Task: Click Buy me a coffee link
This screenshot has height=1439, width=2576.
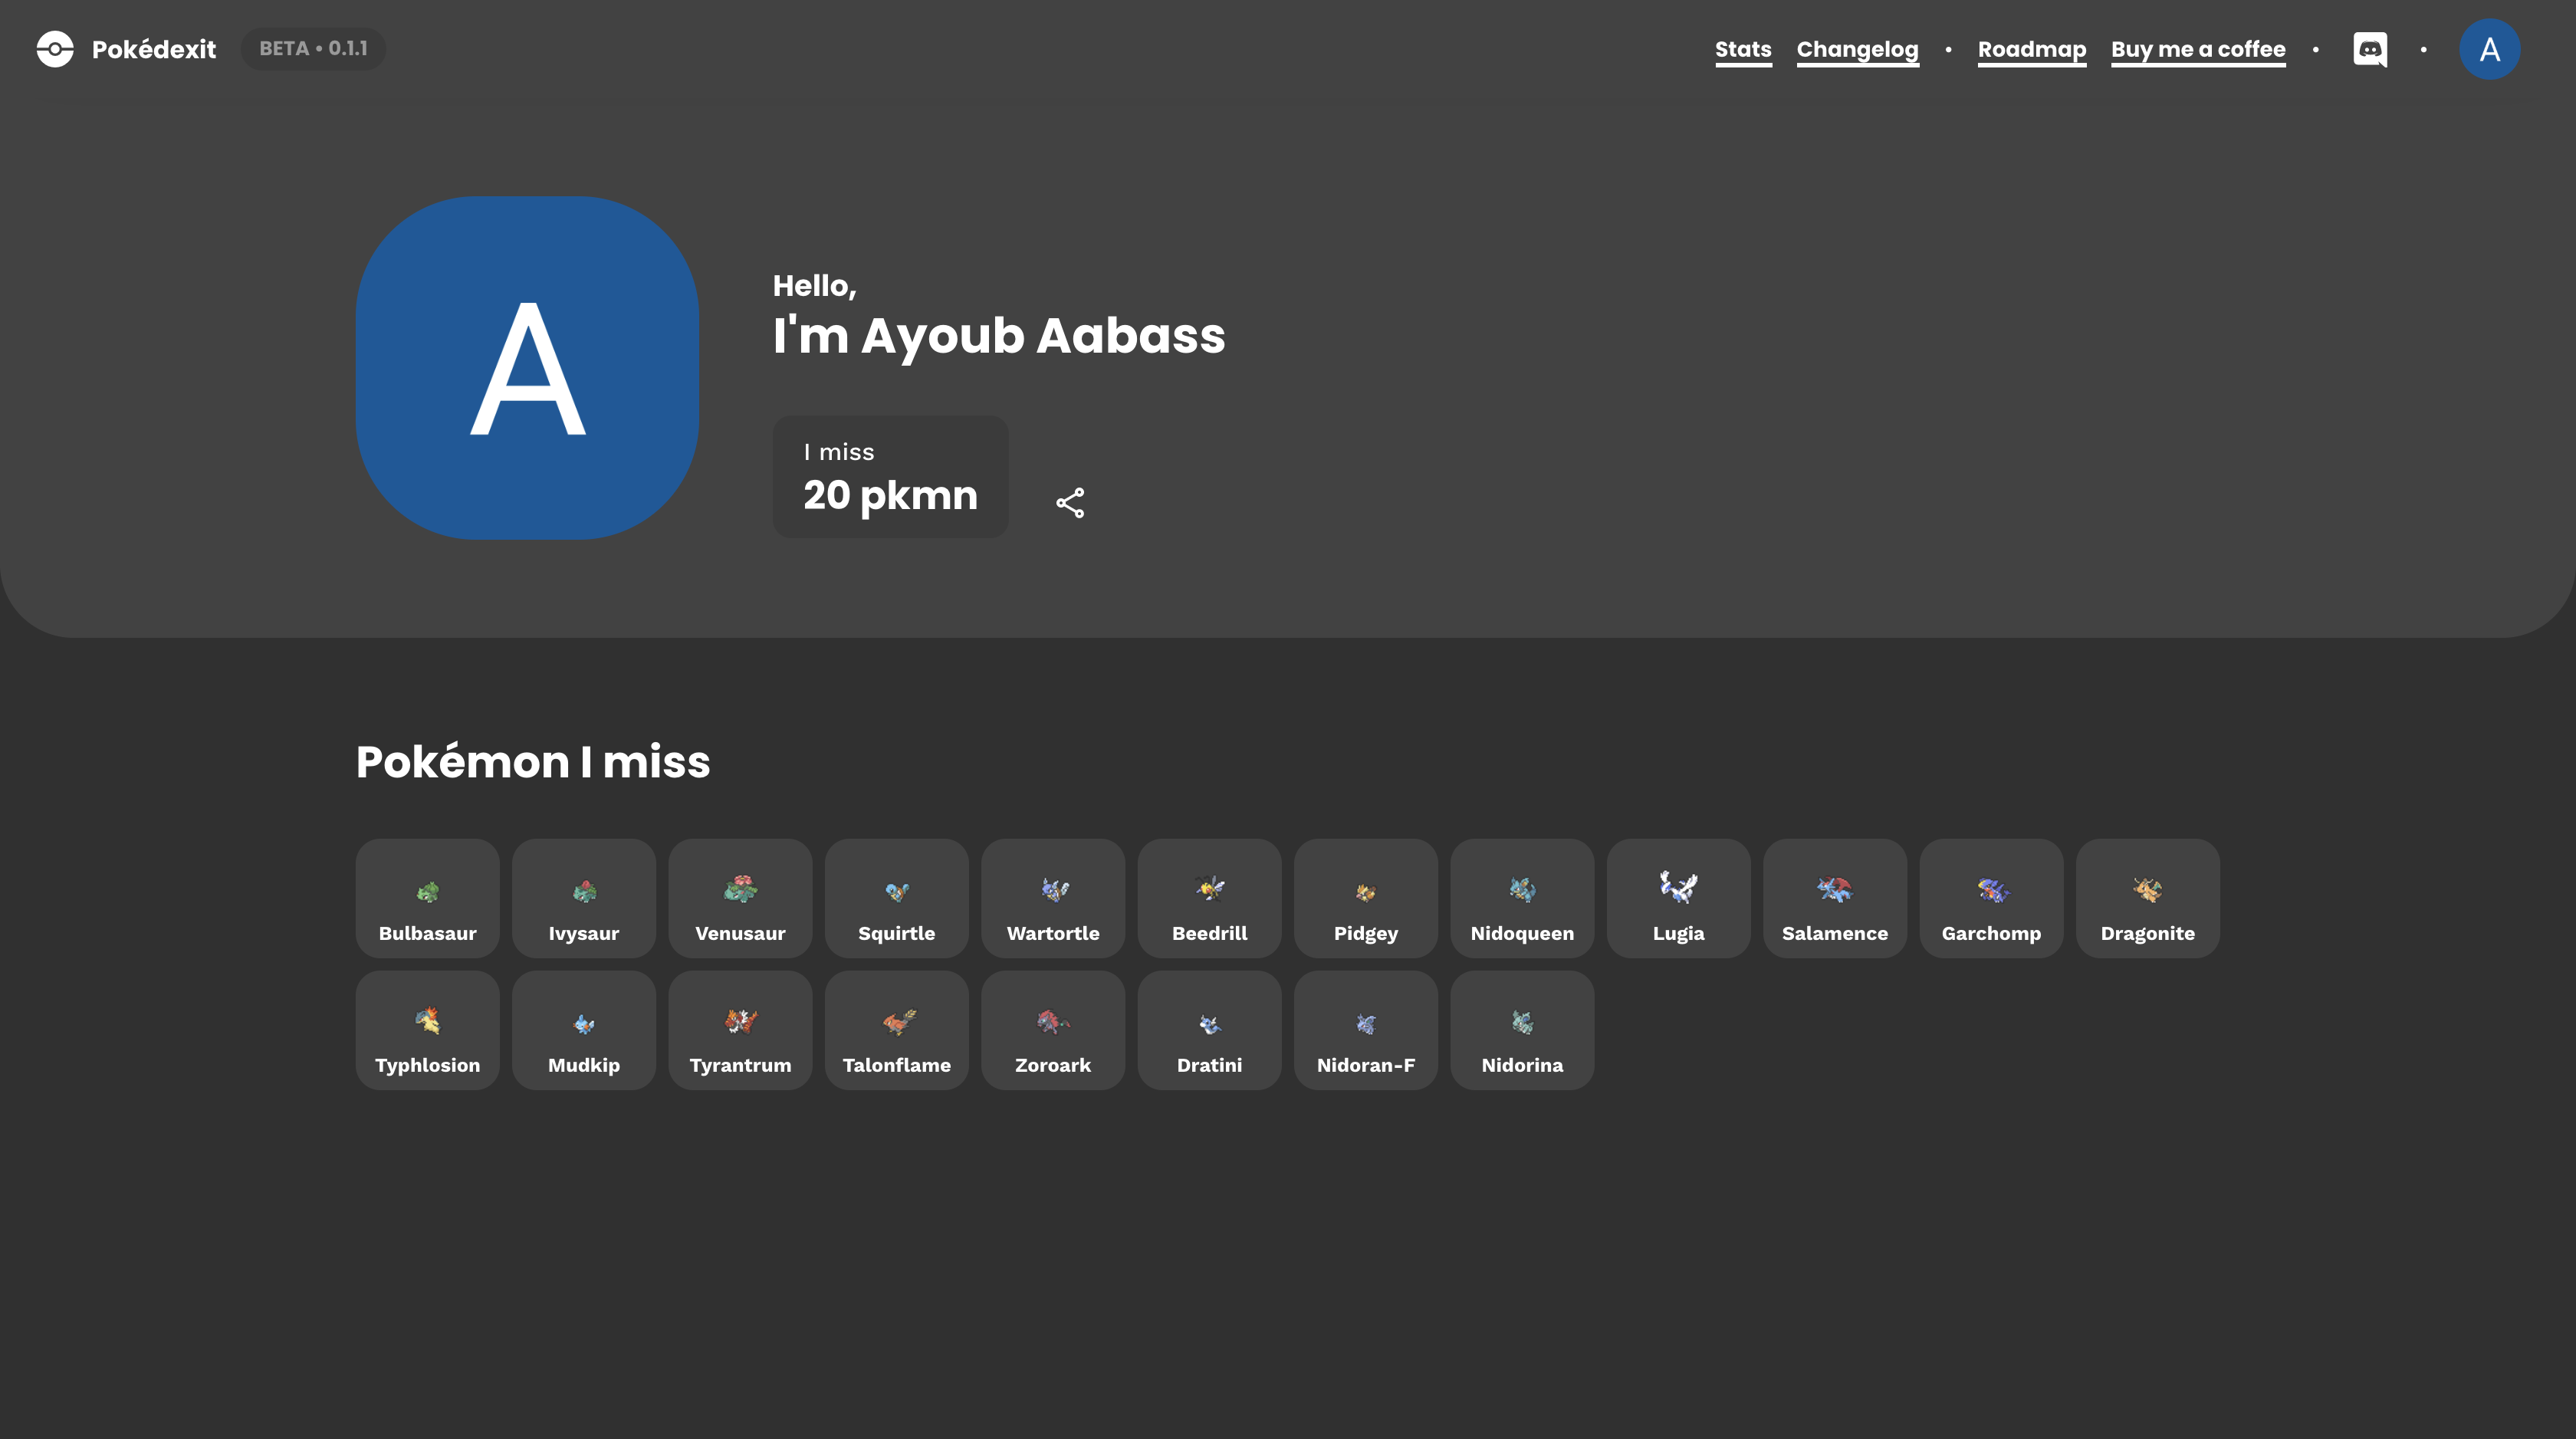Action: click(2198, 49)
